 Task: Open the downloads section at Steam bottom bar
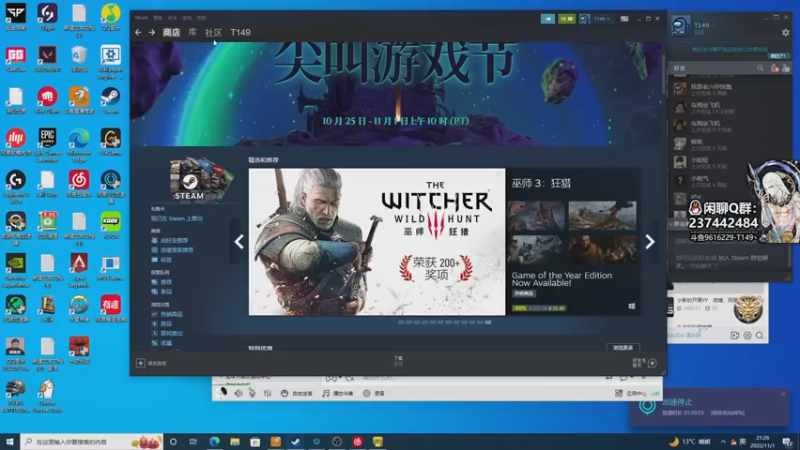(398, 361)
